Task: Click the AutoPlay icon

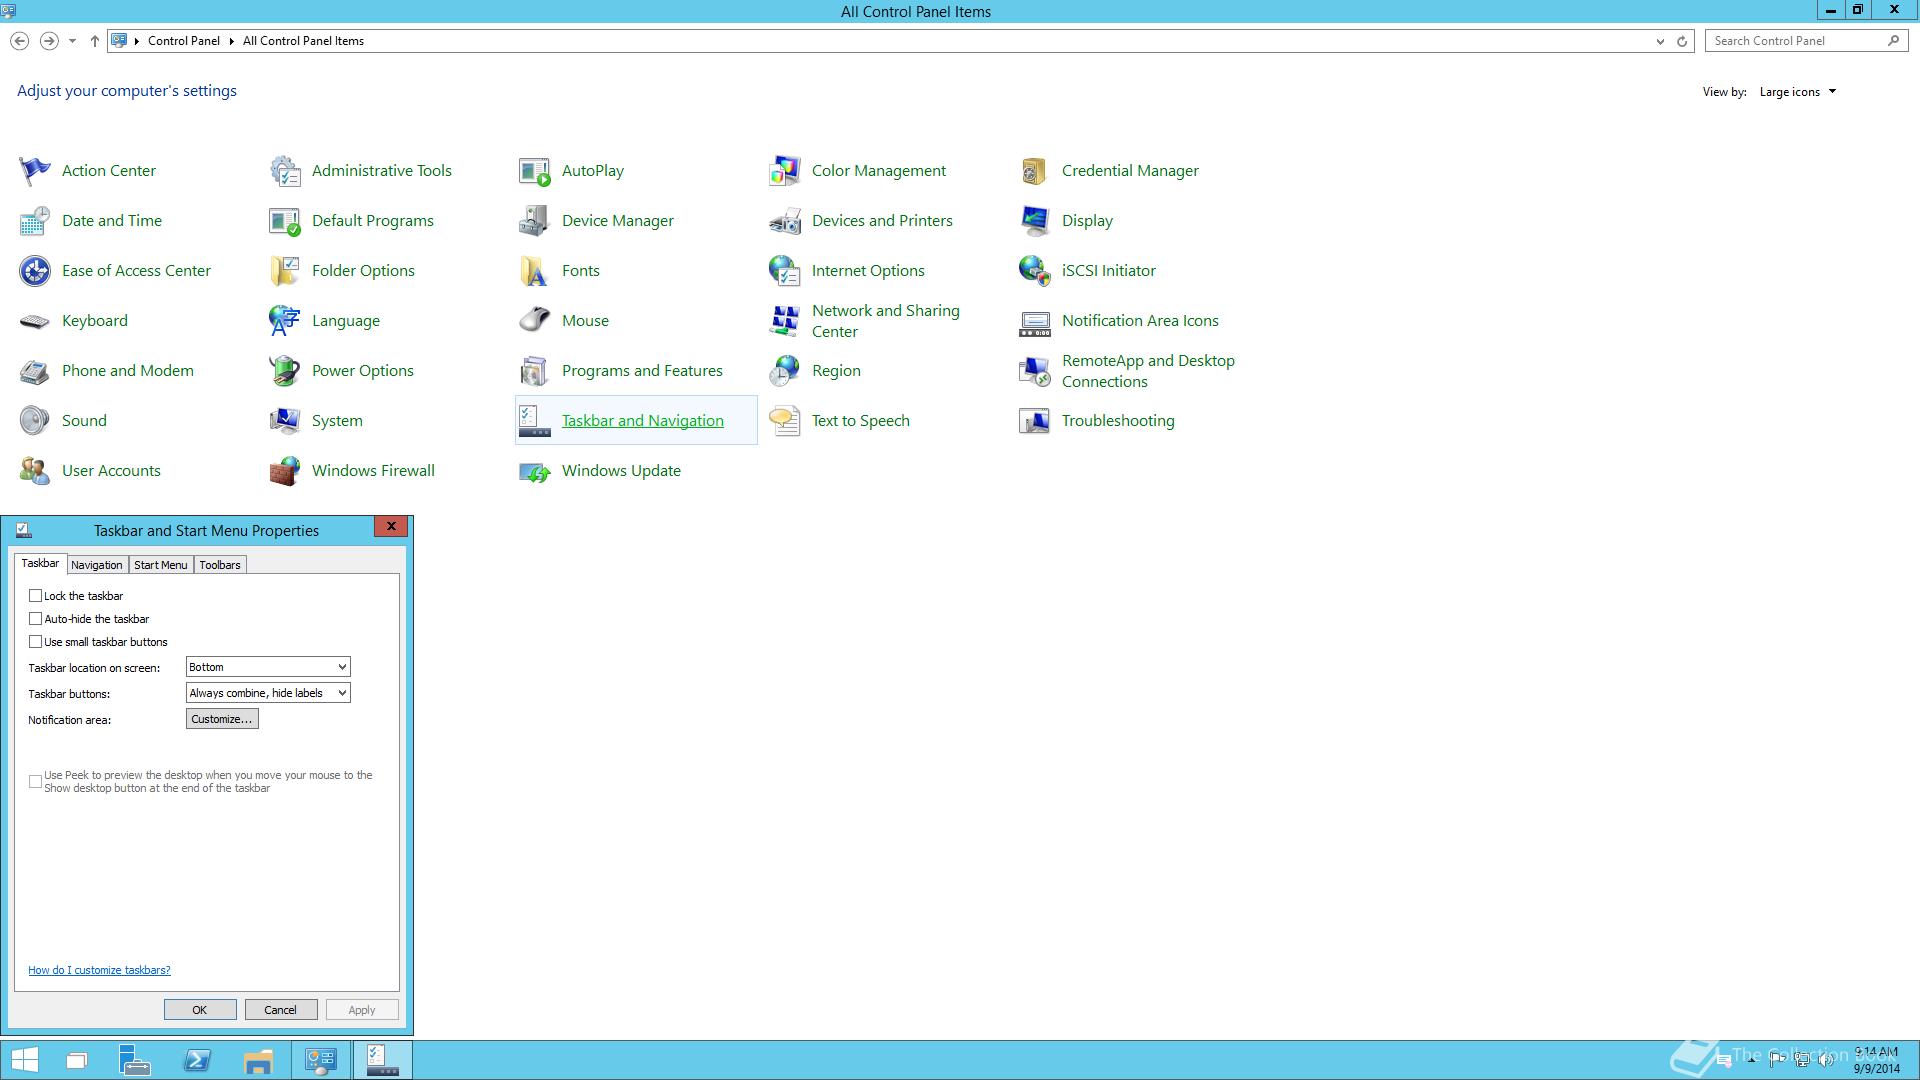Action: [535, 171]
